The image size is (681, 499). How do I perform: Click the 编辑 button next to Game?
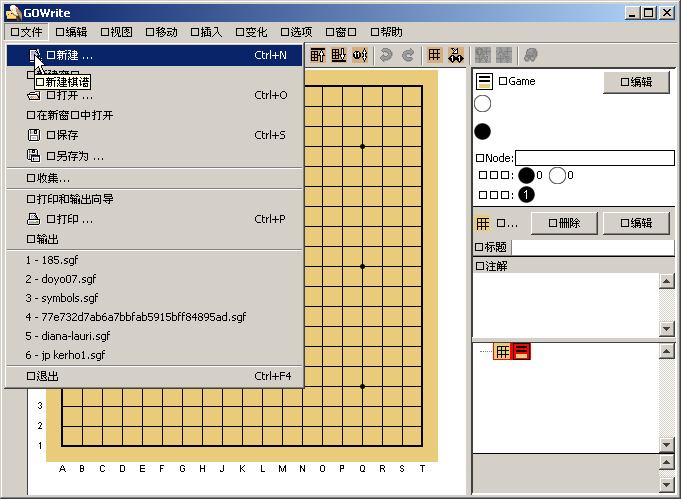[636, 82]
